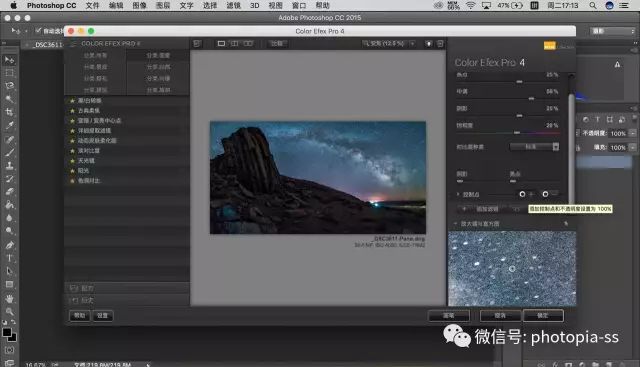Toggle favorite star for 色调对比 filter
Viewport: 640px width, 367px height.
click(x=72, y=180)
